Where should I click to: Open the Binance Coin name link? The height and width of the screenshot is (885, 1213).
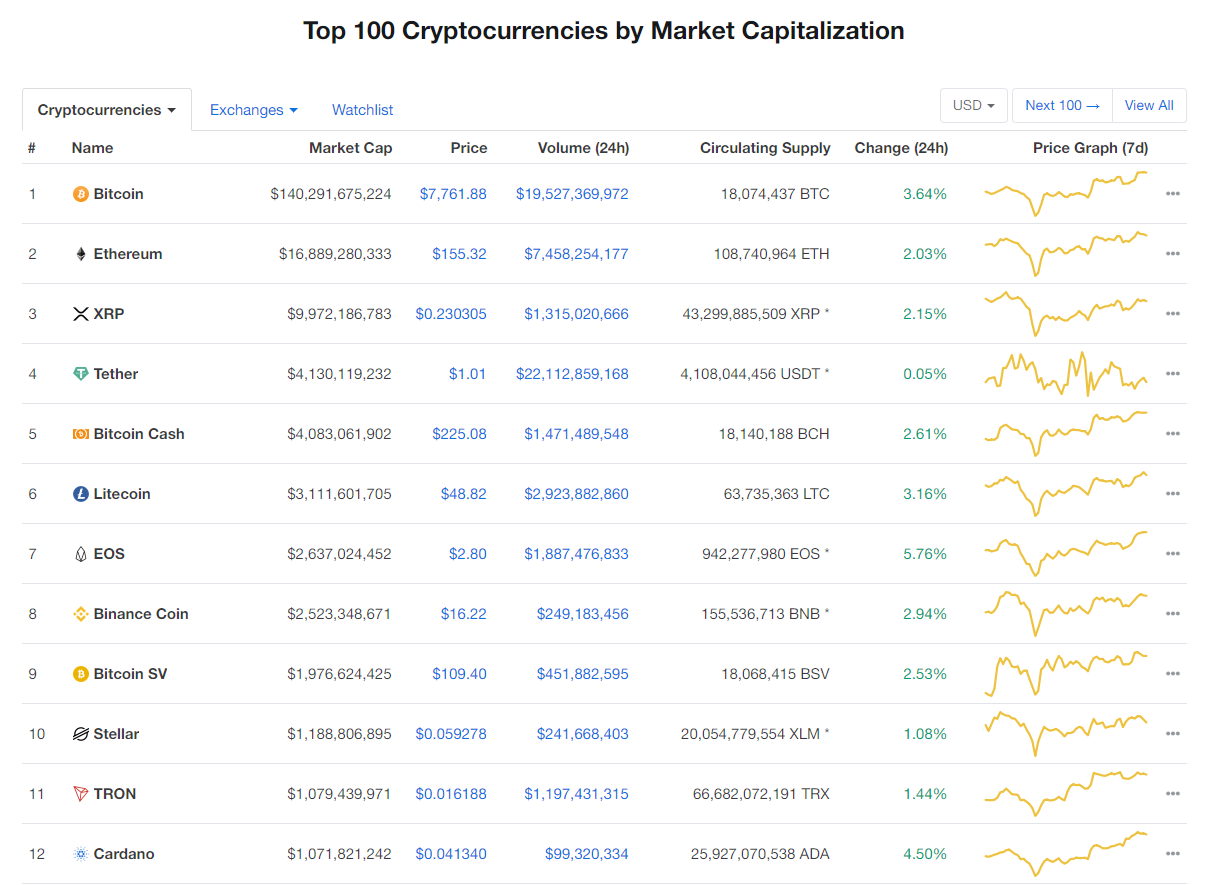point(141,614)
